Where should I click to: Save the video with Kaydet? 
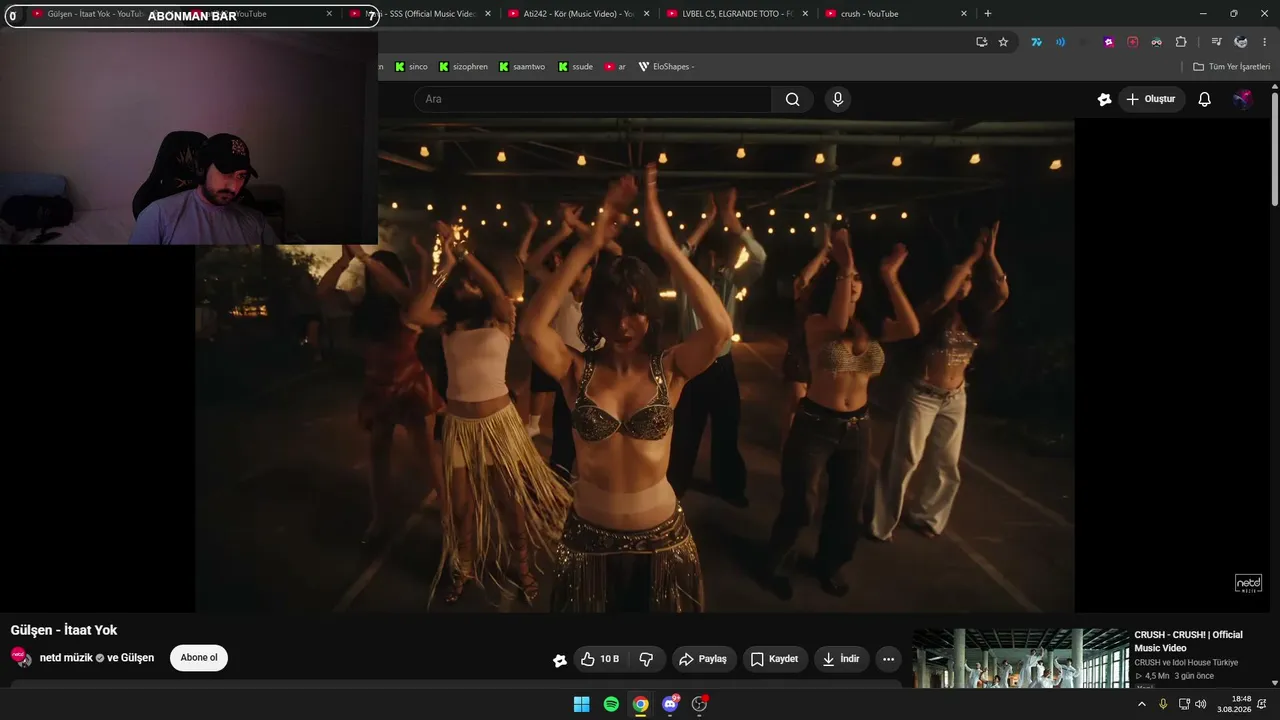coord(775,659)
